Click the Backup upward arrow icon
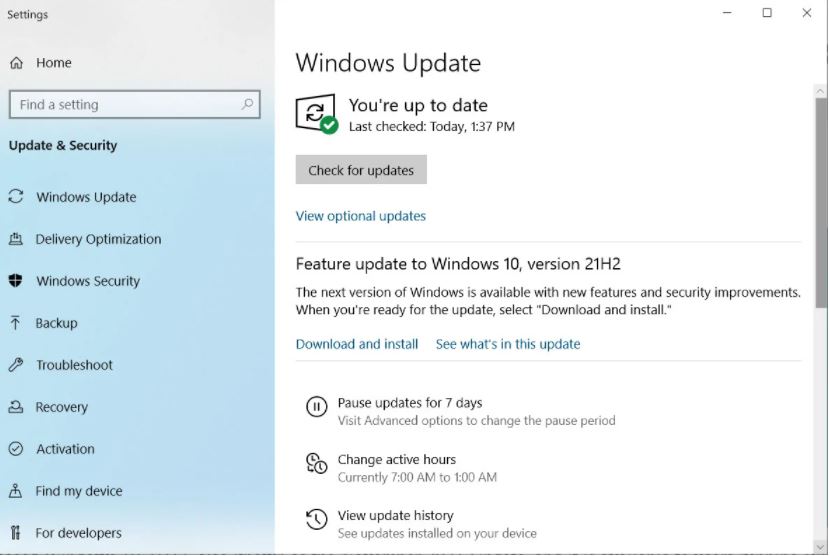 click(x=15, y=322)
